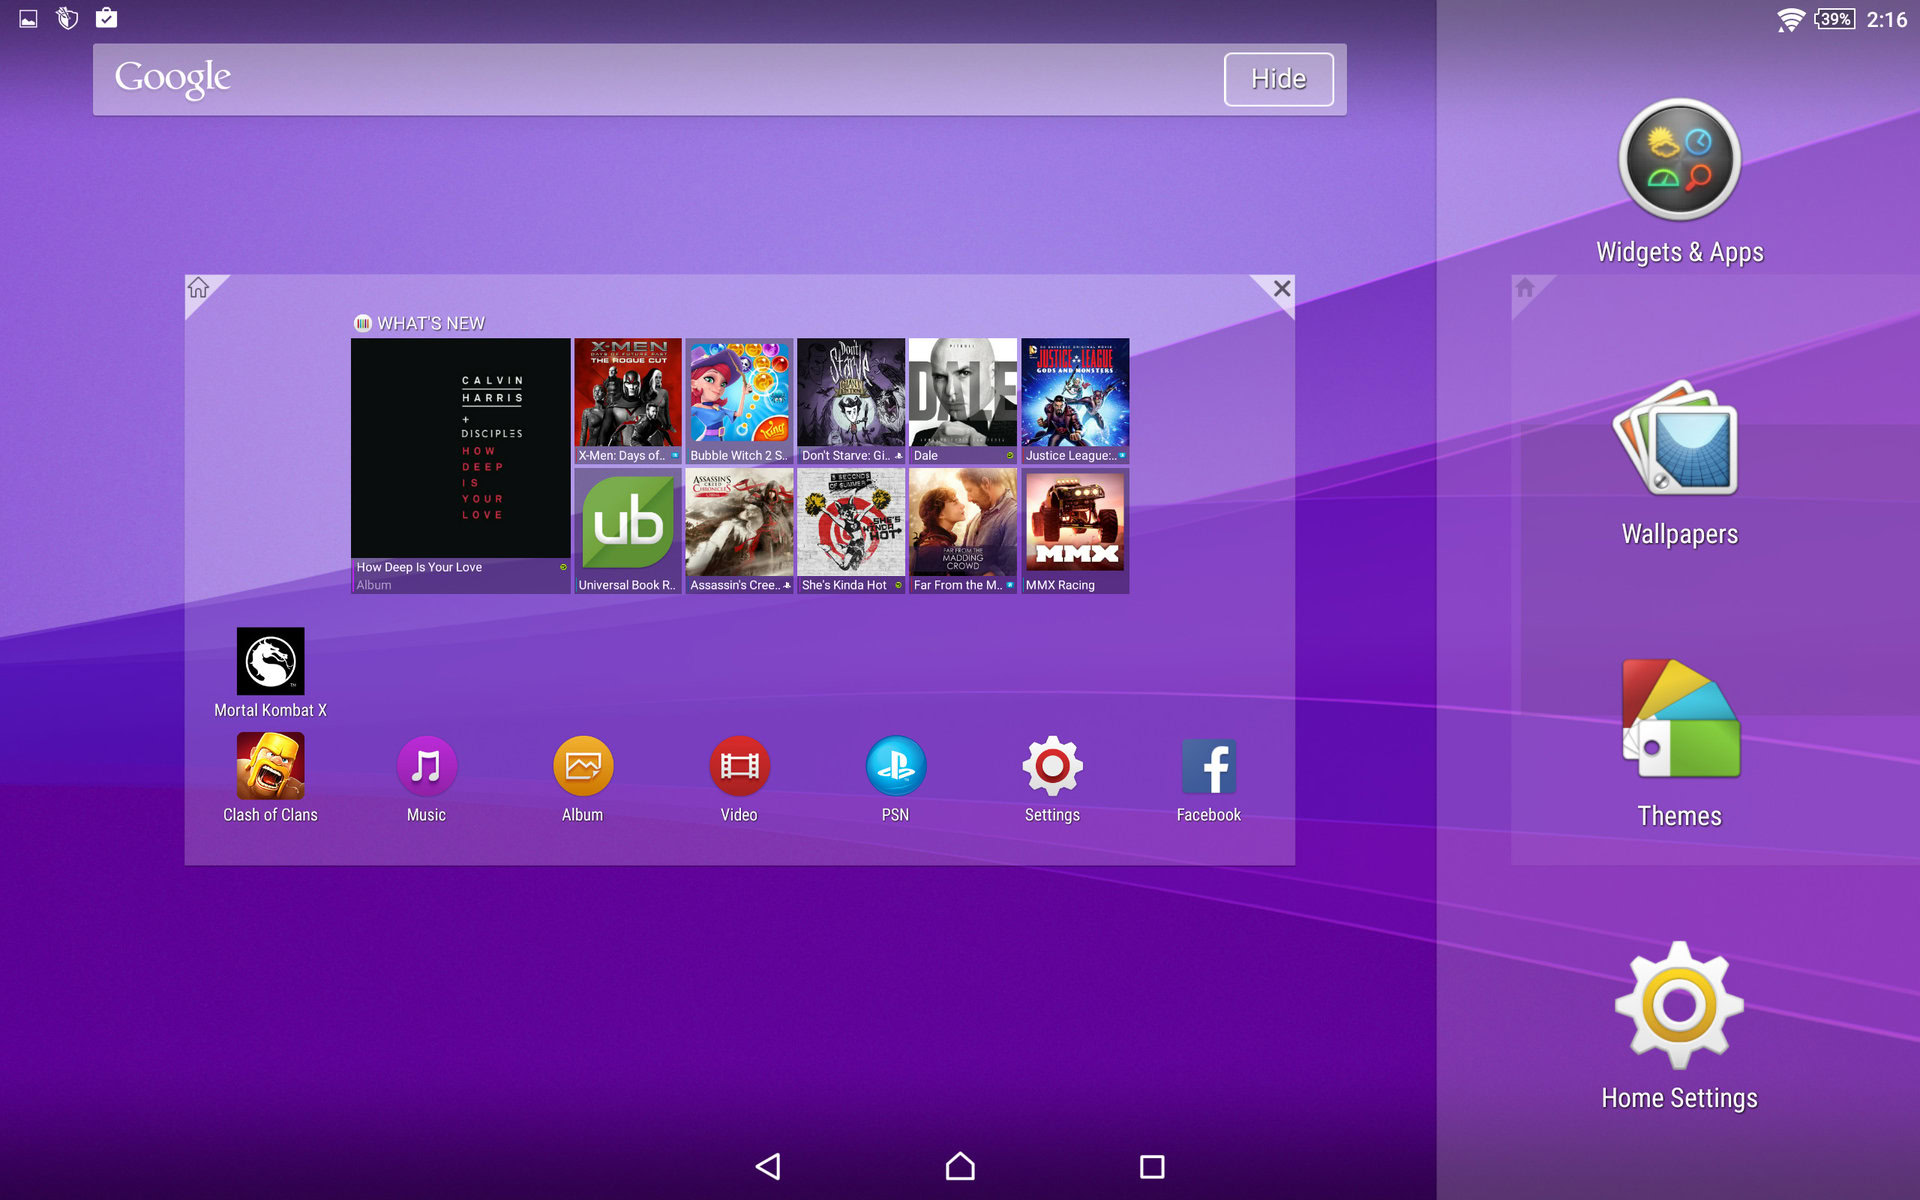Launch the Video app

point(739,767)
